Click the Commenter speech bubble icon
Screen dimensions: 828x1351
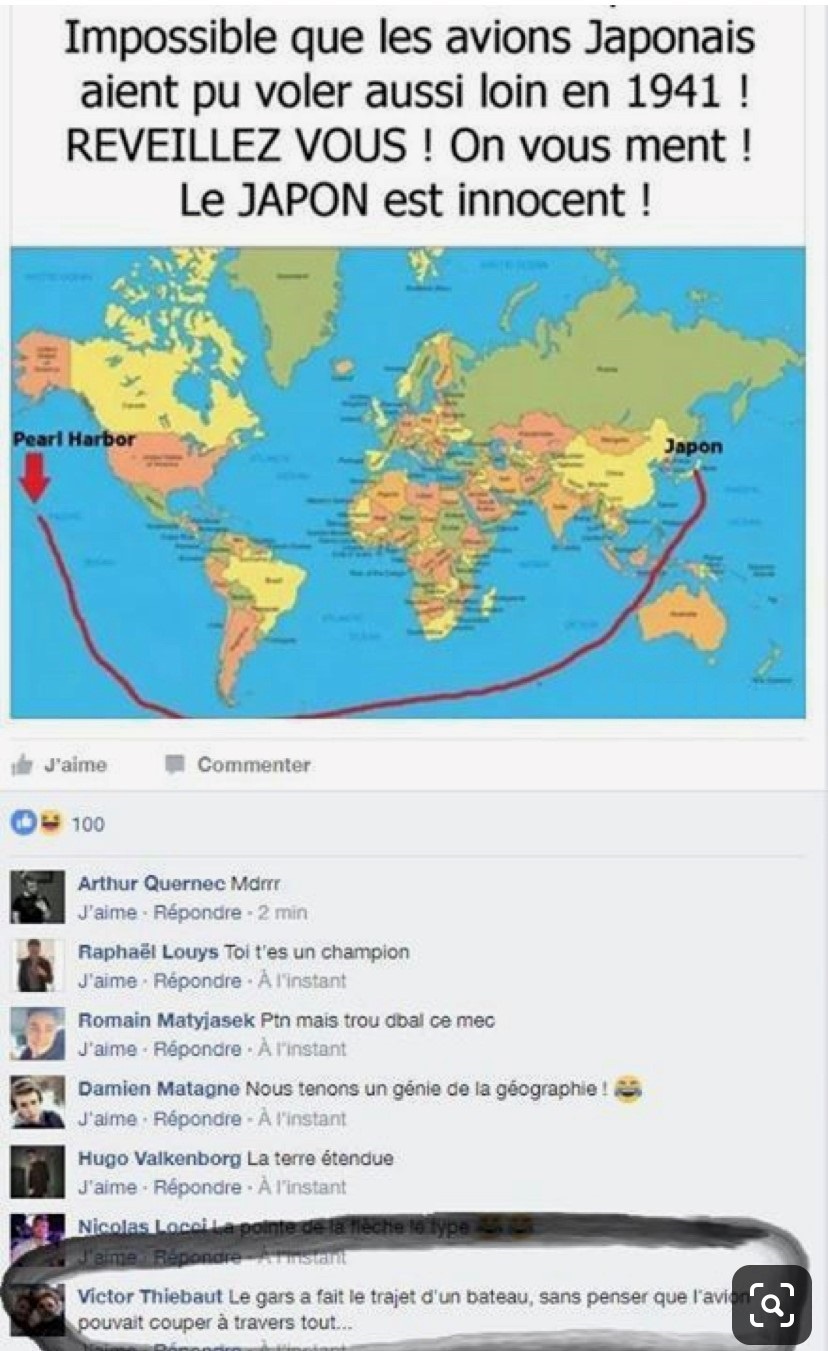(x=175, y=764)
